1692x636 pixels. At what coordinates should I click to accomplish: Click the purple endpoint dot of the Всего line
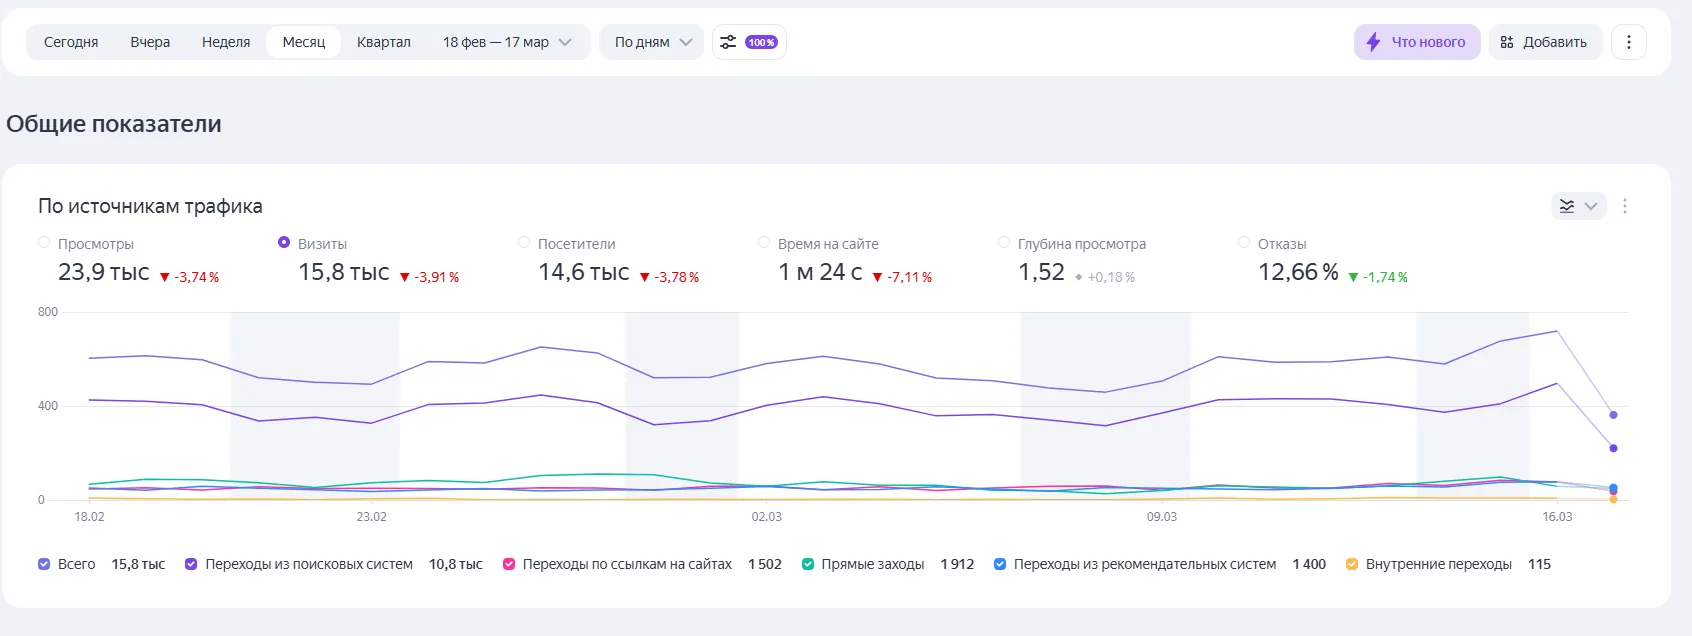(x=1613, y=415)
